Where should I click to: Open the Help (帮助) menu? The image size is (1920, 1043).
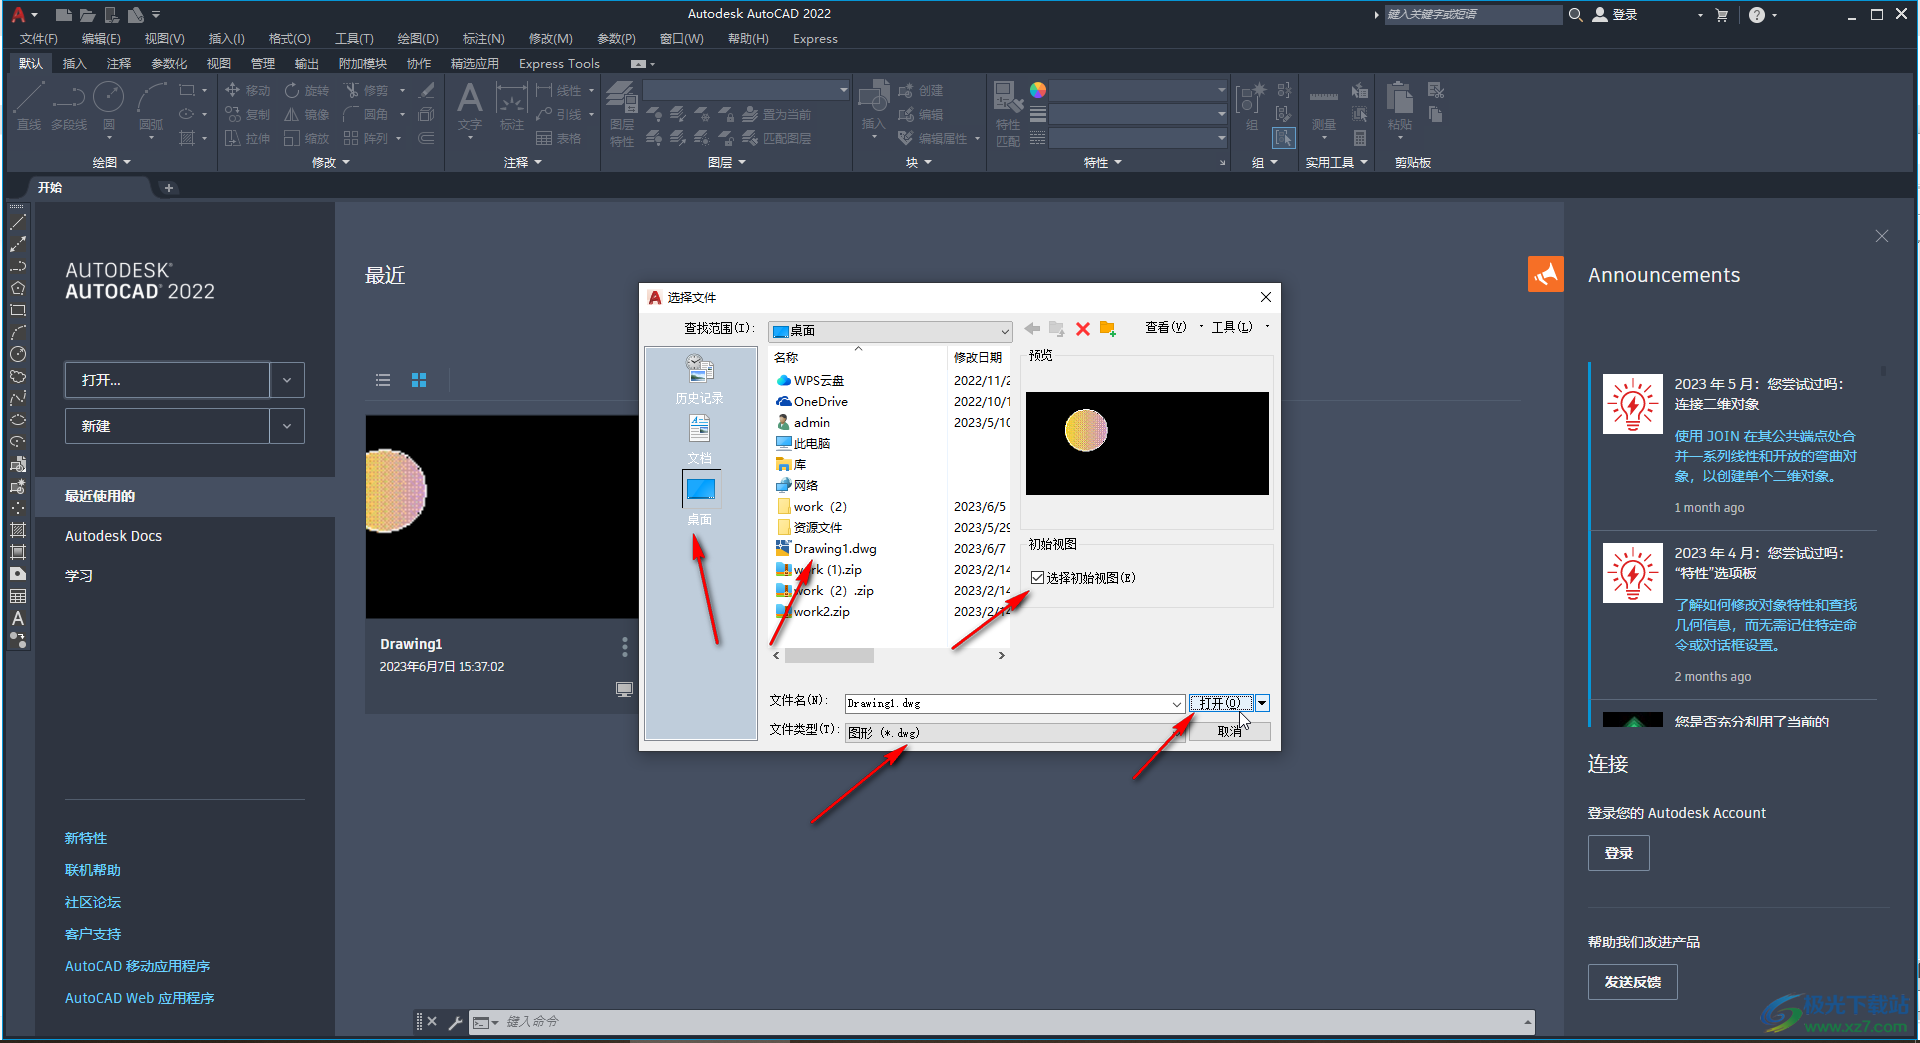pyautogui.click(x=748, y=39)
